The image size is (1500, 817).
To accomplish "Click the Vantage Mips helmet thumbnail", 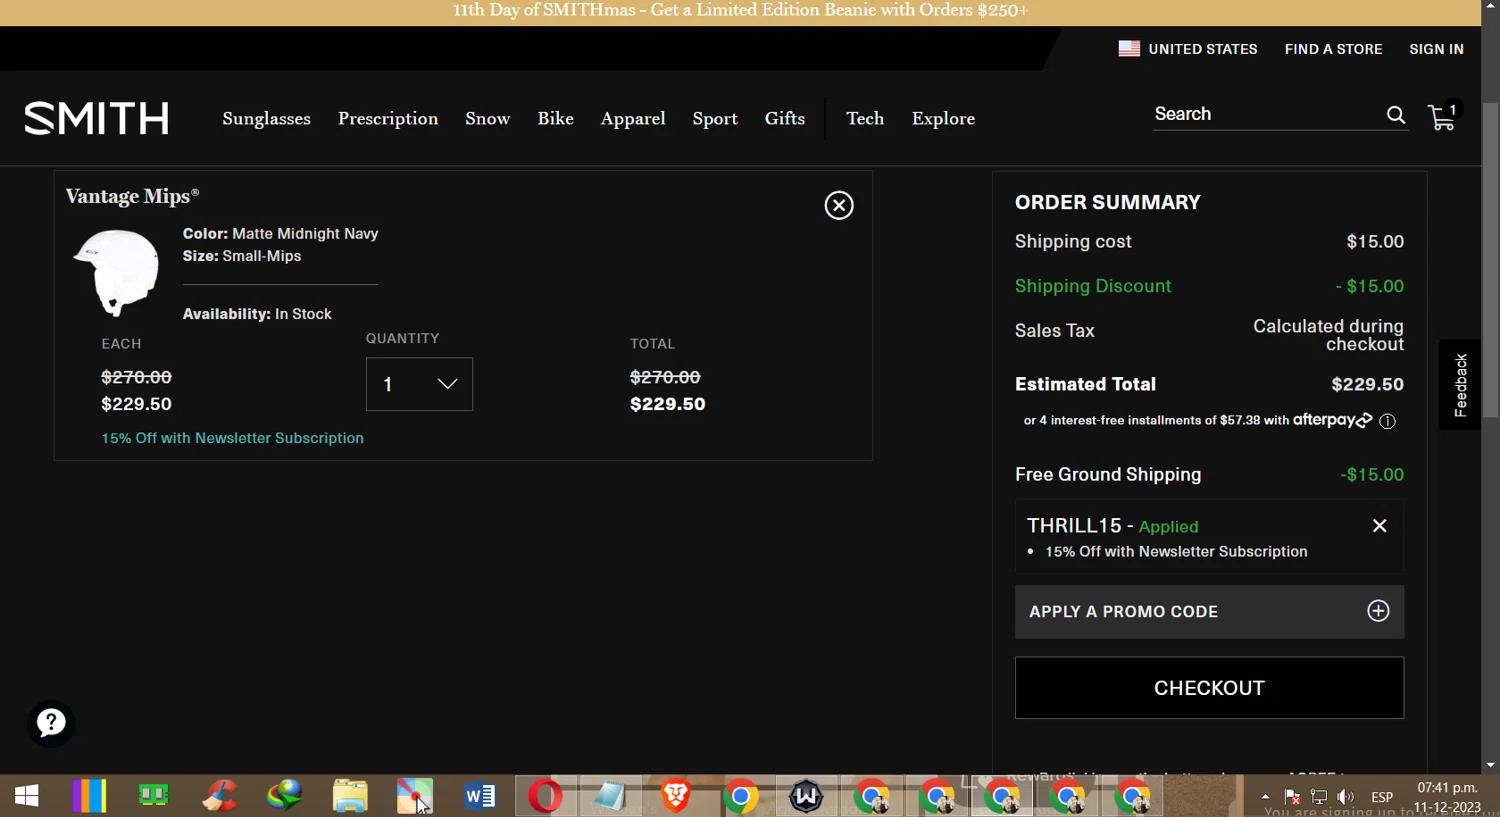I will (x=117, y=272).
